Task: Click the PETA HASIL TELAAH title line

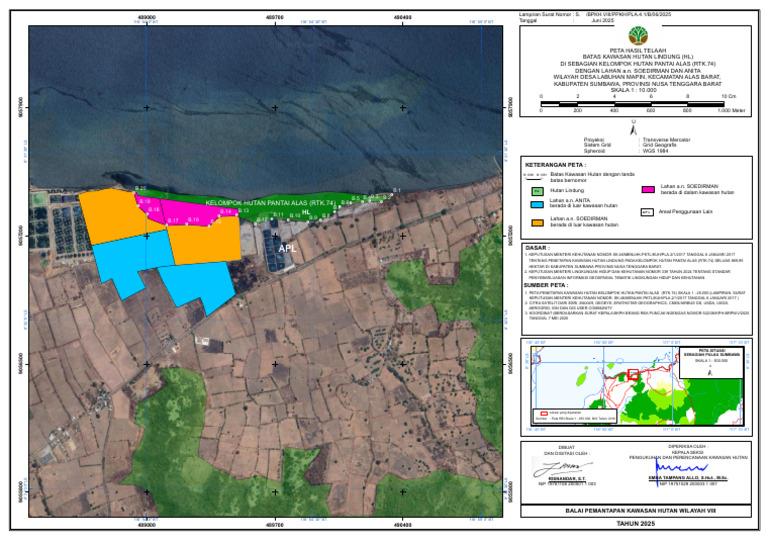Action: click(638, 50)
